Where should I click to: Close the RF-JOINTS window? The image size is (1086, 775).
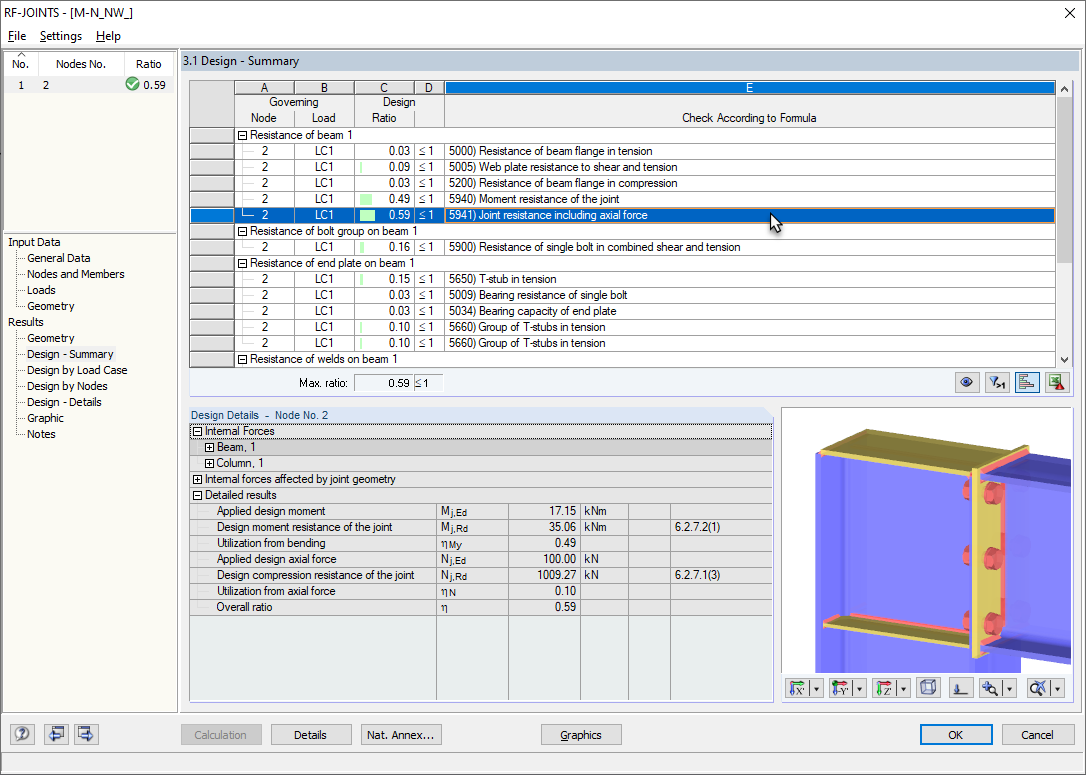tap(1069, 13)
